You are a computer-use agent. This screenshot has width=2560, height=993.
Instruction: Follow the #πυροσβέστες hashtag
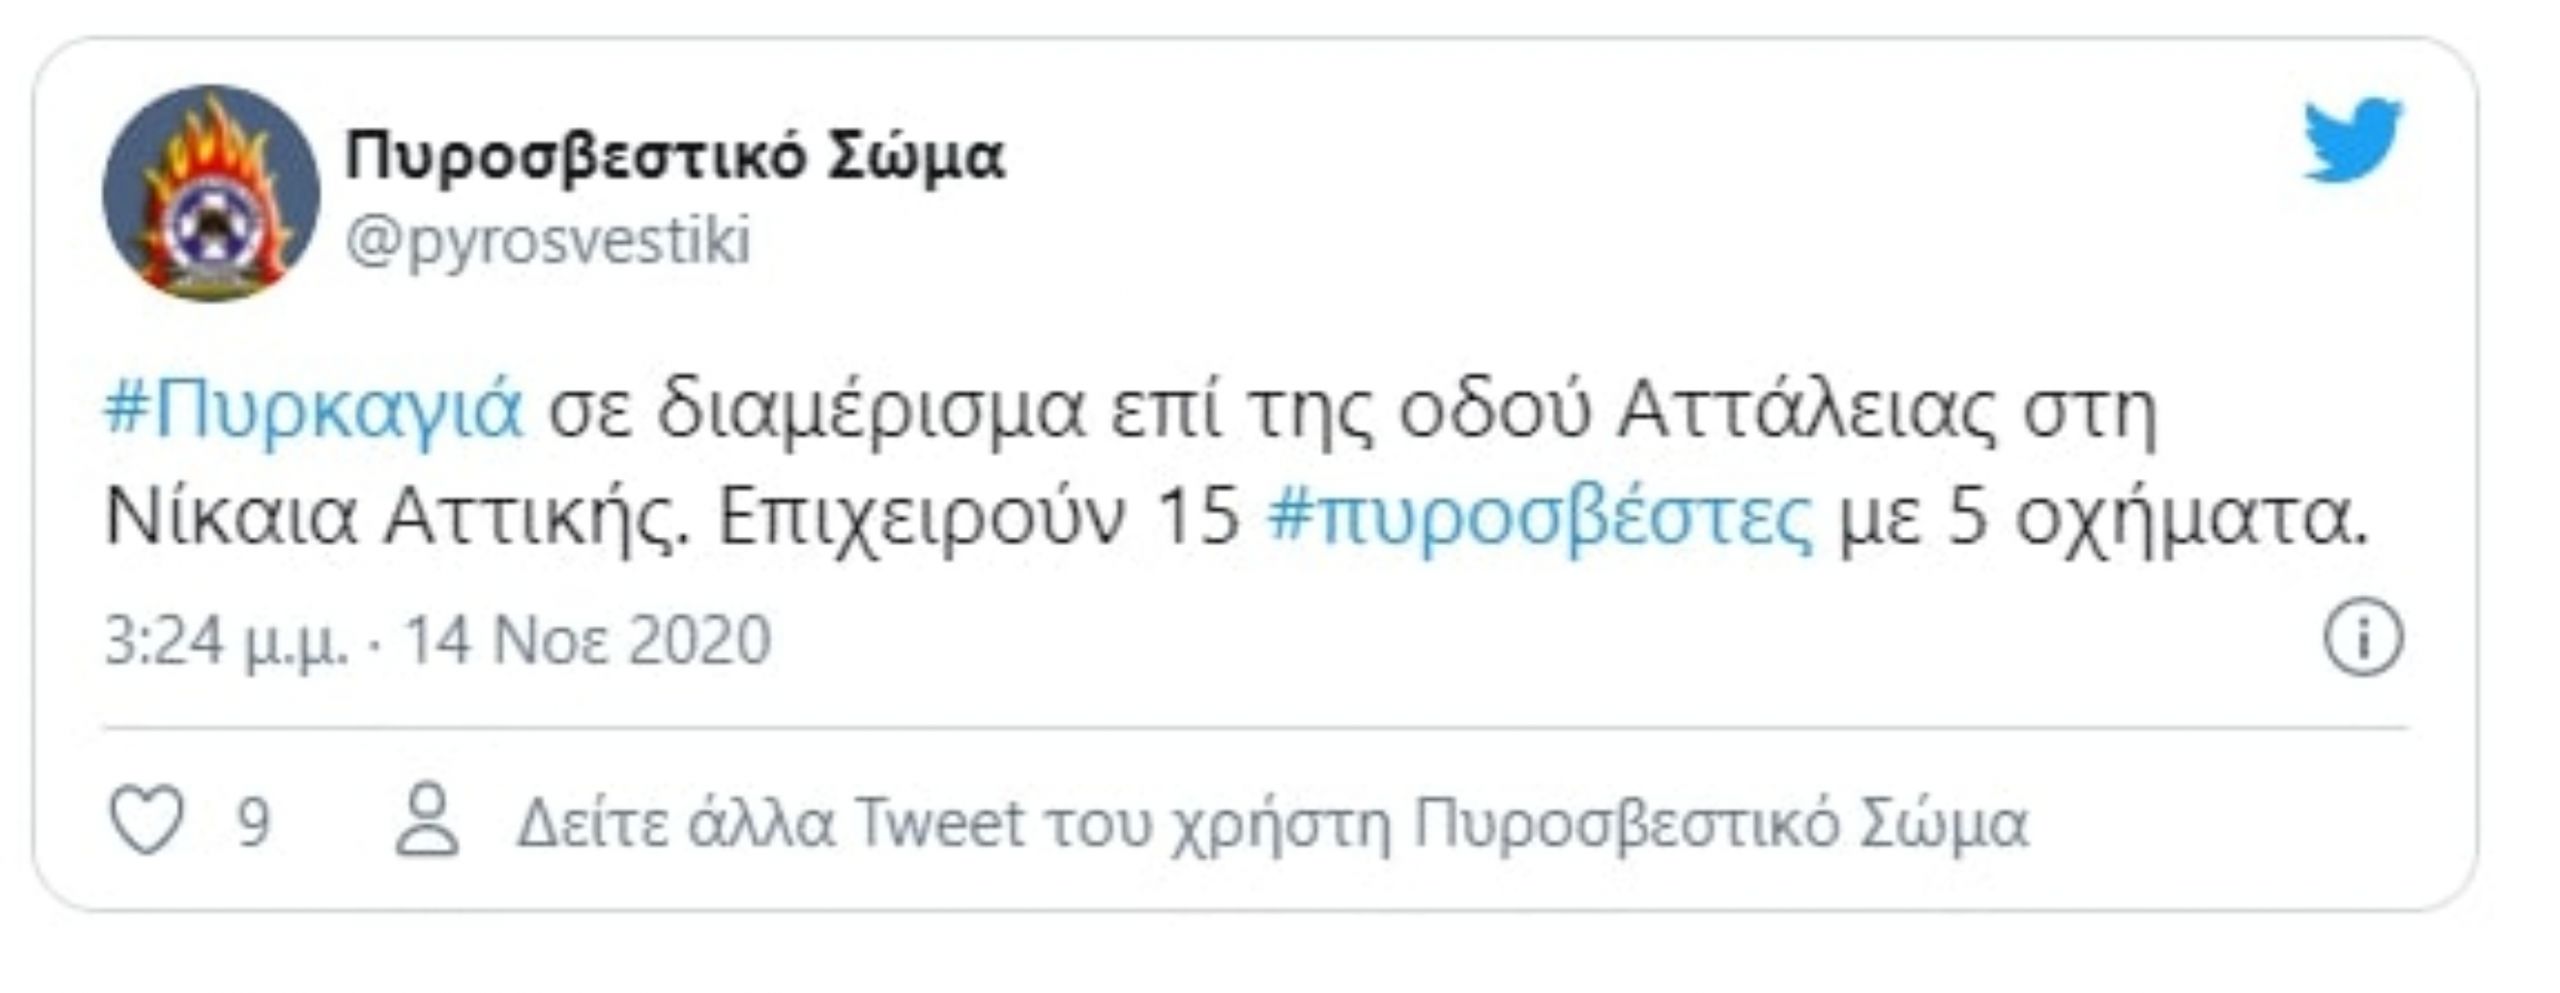[1540, 520]
